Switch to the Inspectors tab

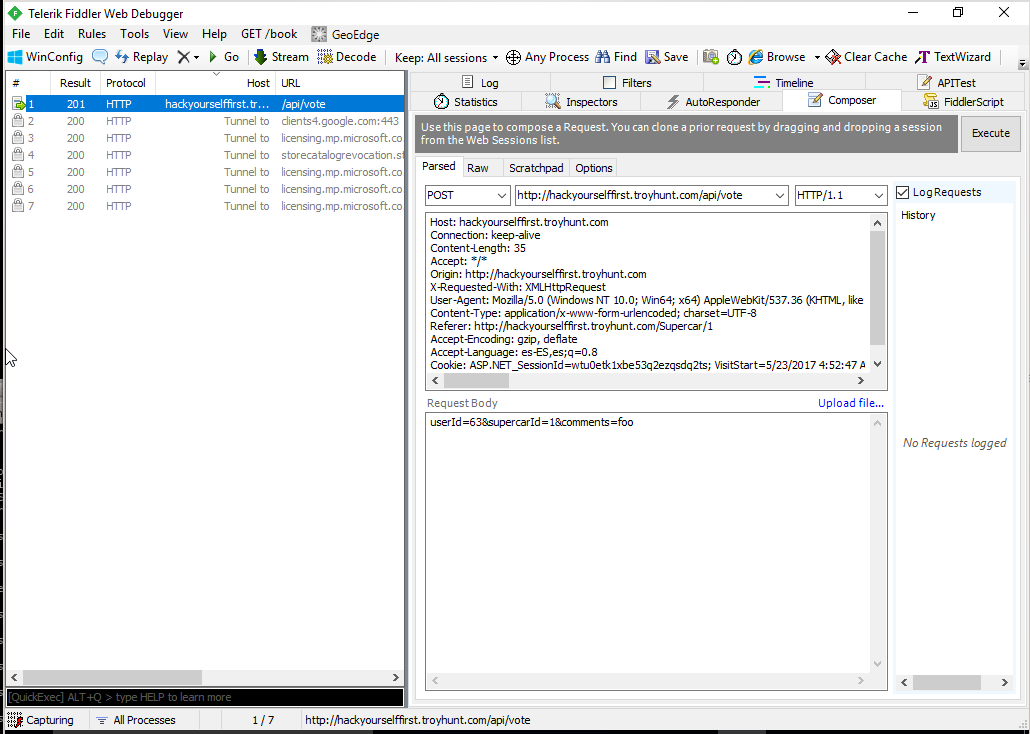click(x=581, y=102)
